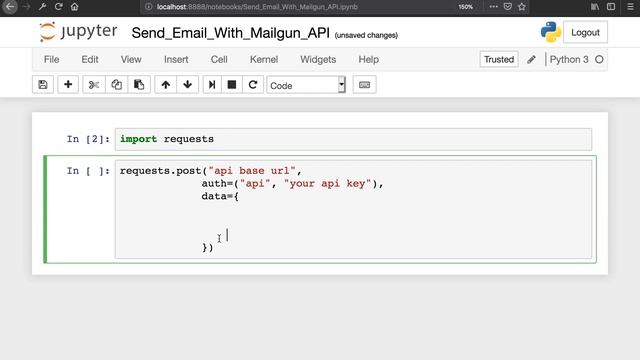The image size is (640, 360).
Task: Open the Widgets menu
Action: pyautogui.click(x=318, y=60)
